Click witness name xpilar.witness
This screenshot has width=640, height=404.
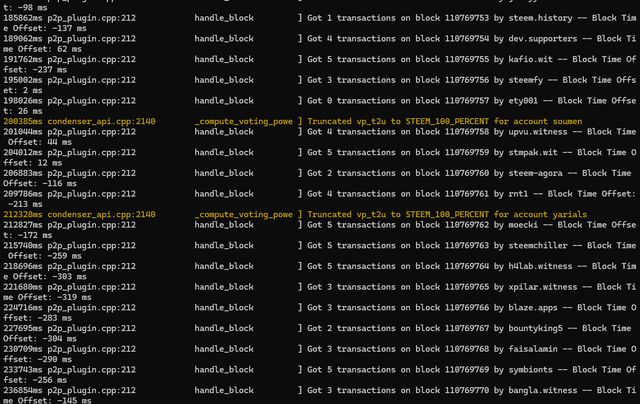click(x=542, y=287)
